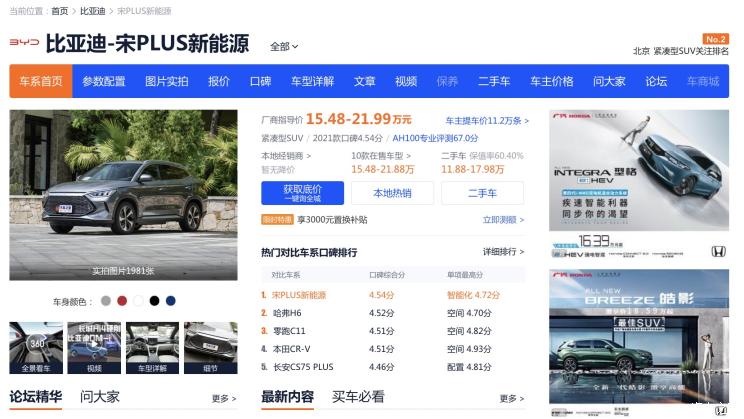
Task: Open the 参数配置 navigation tab
Action: click(x=104, y=81)
